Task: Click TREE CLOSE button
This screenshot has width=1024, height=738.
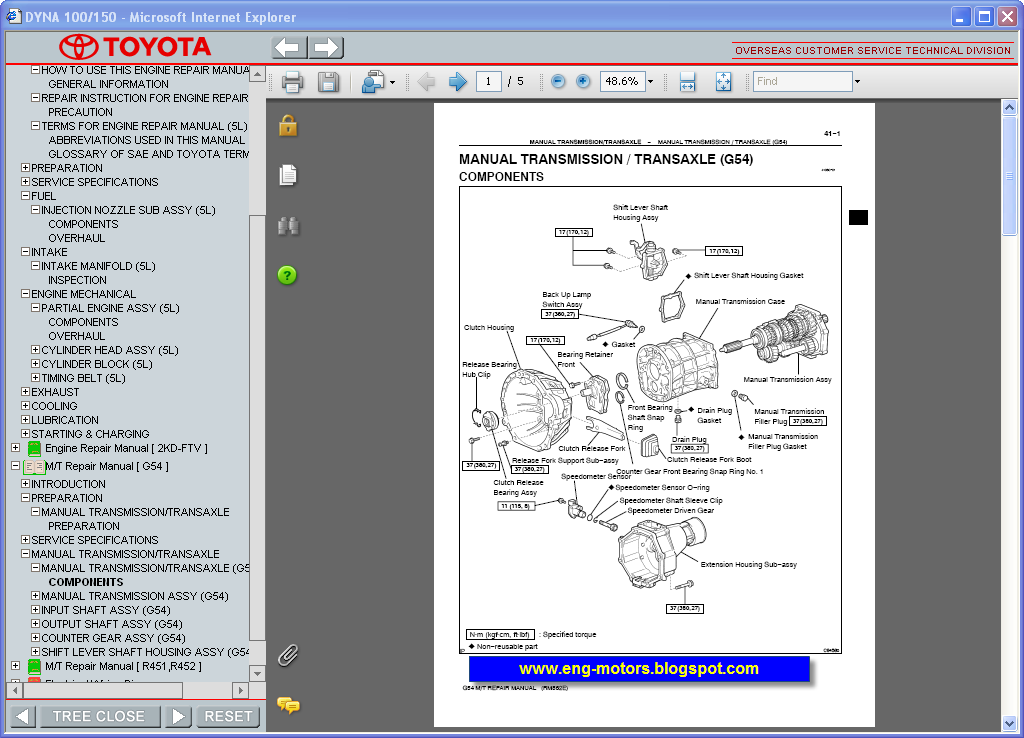Action: pyautogui.click(x=99, y=716)
